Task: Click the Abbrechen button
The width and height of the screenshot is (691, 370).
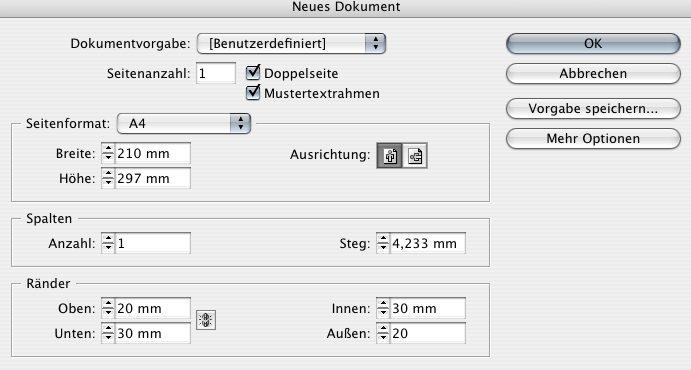Action: point(593,74)
